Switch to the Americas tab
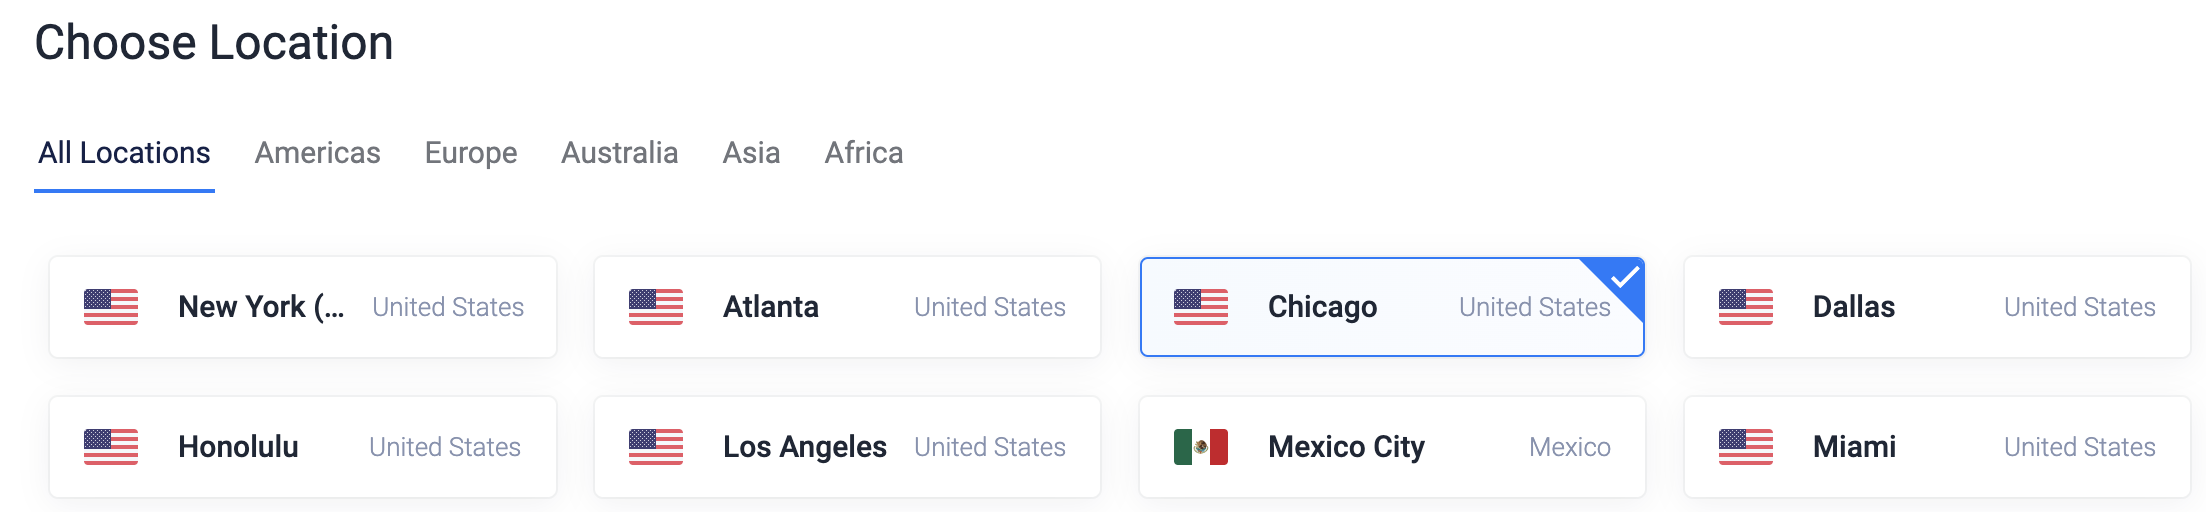 pos(318,153)
